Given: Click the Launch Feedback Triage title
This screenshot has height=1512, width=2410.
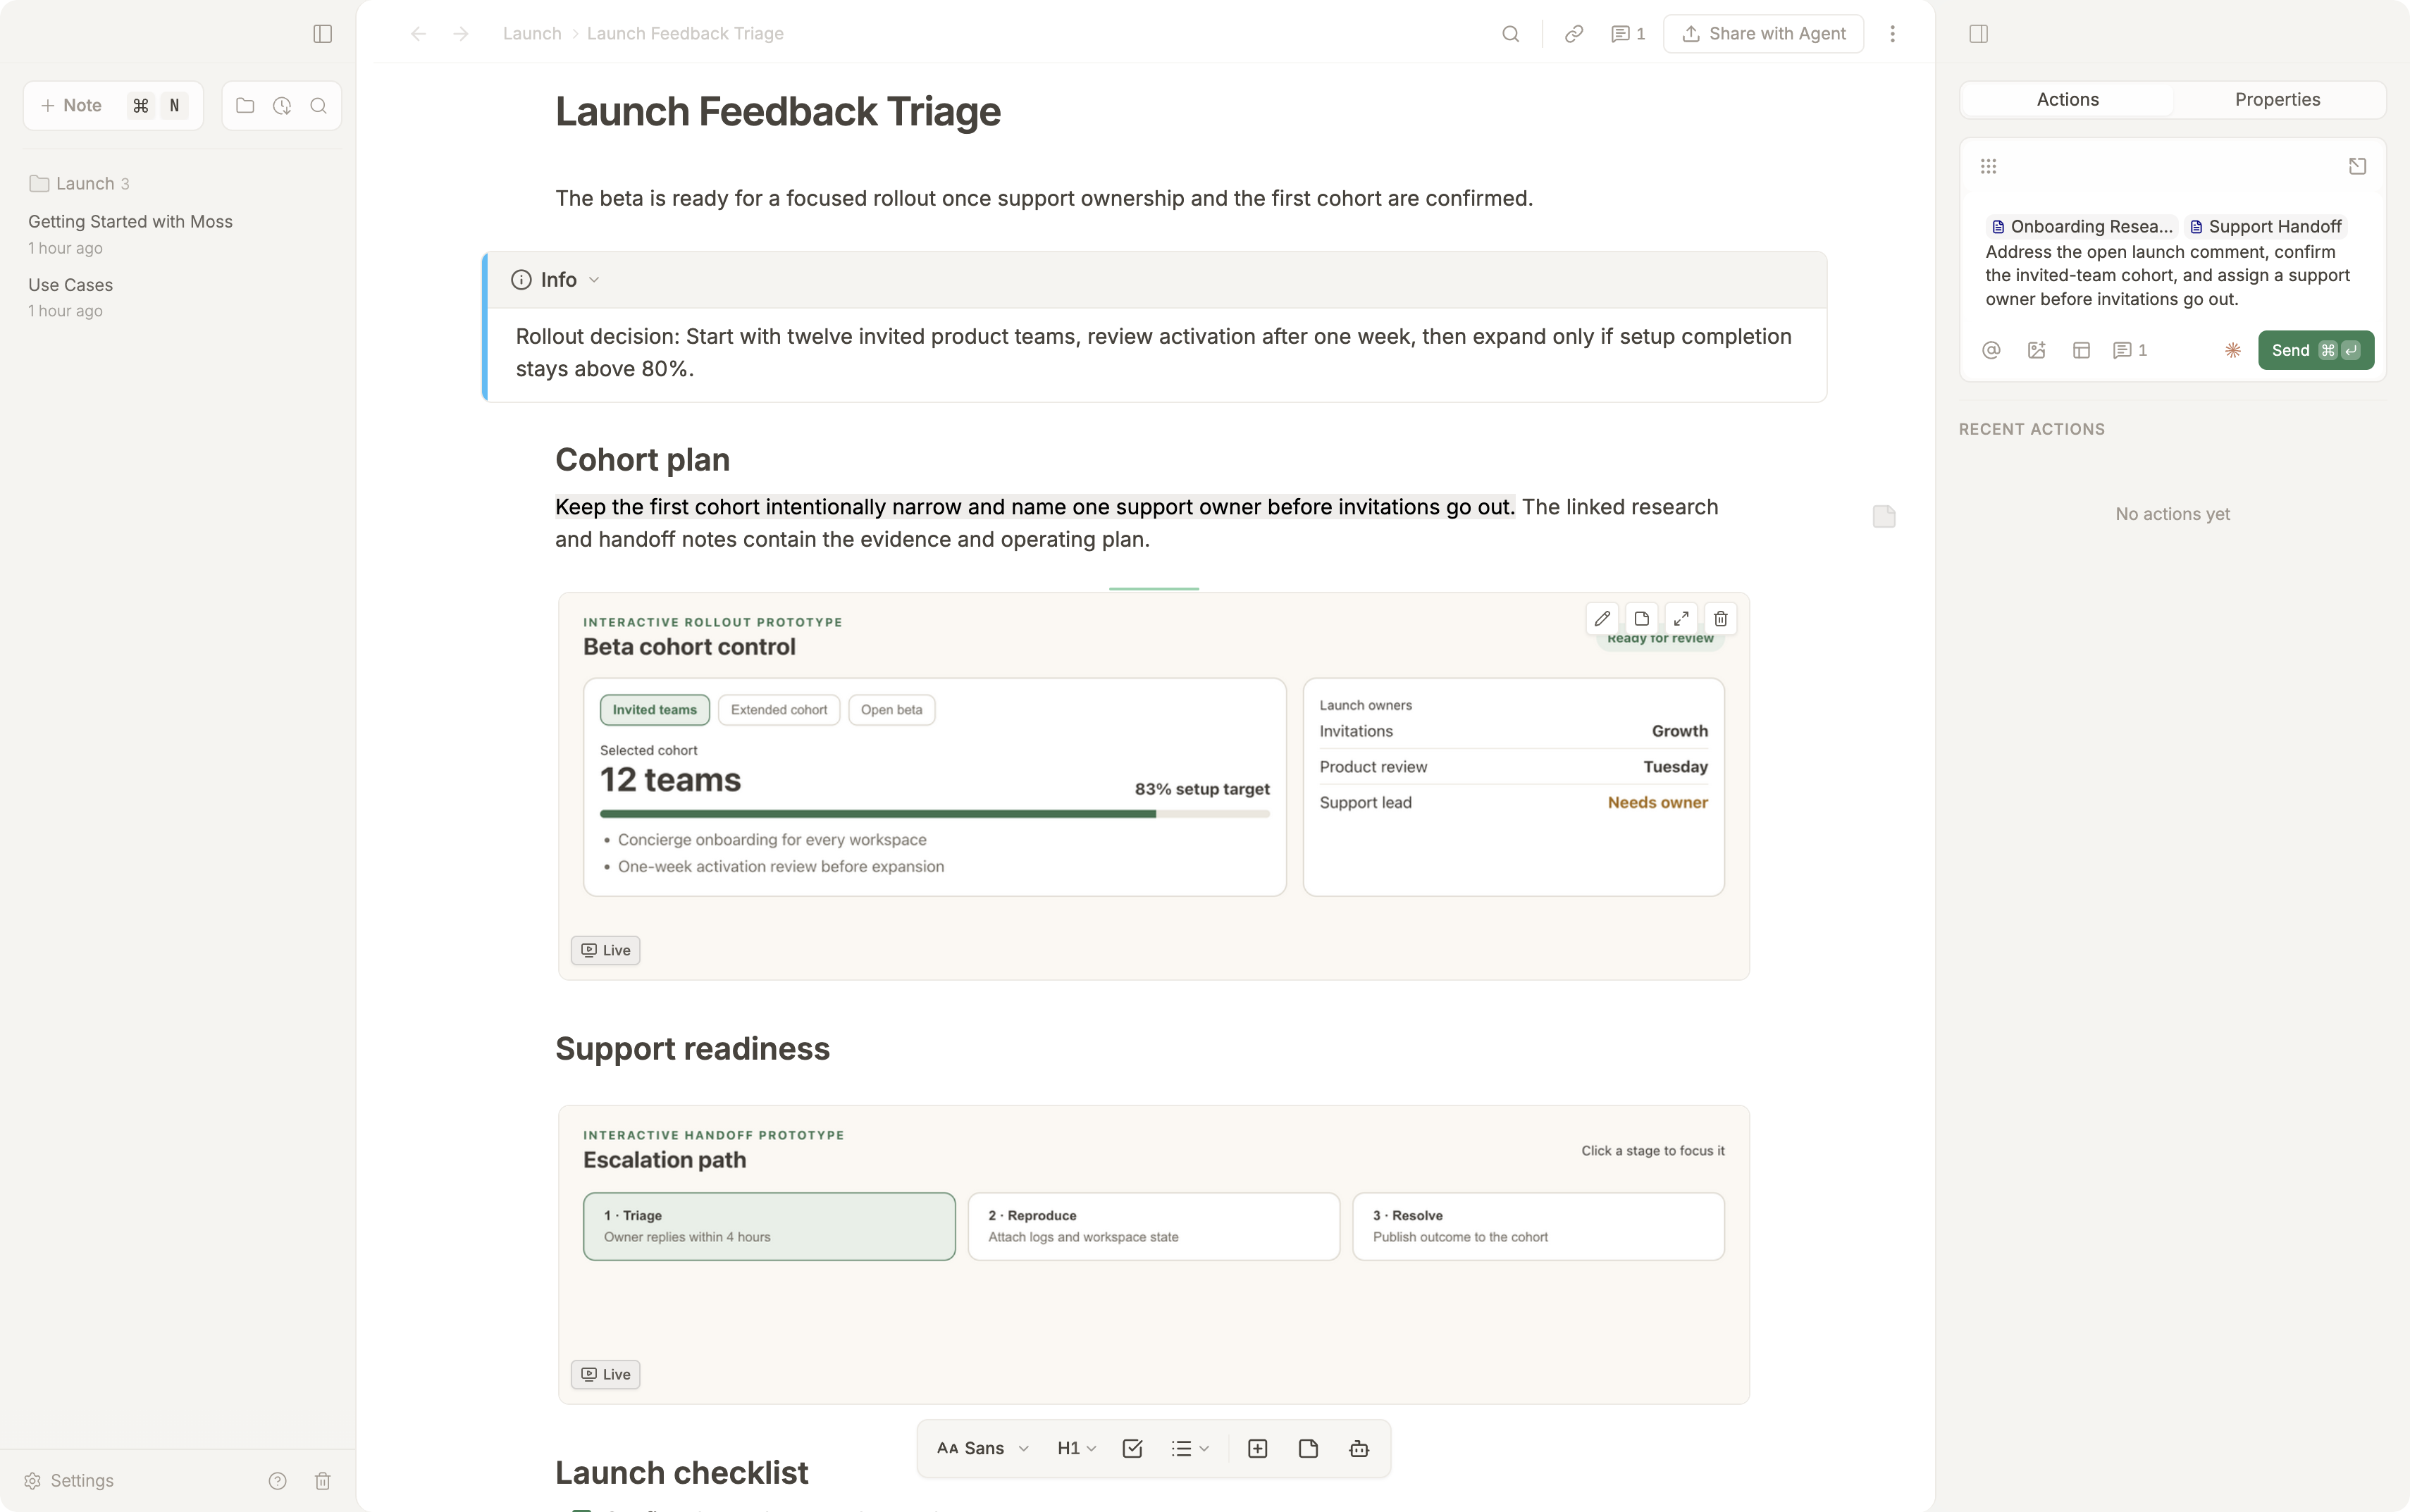Looking at the screenshot, I should point(777,112).
